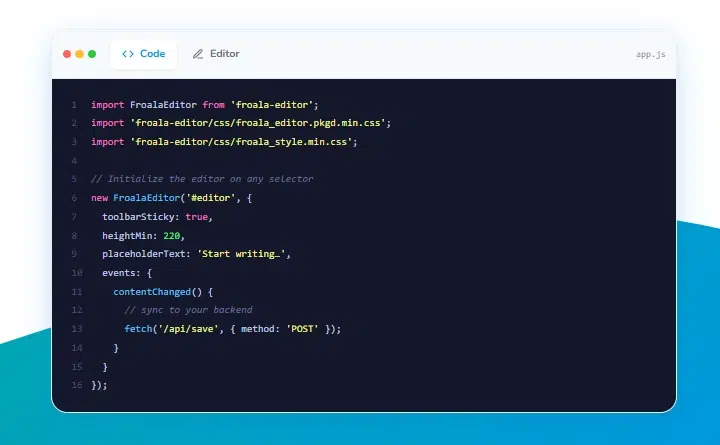Image resolution: width=720 pixels, height=445 pixels.
Task: Click the pencil icon in the Editor tab
Action: click(198, 54)
